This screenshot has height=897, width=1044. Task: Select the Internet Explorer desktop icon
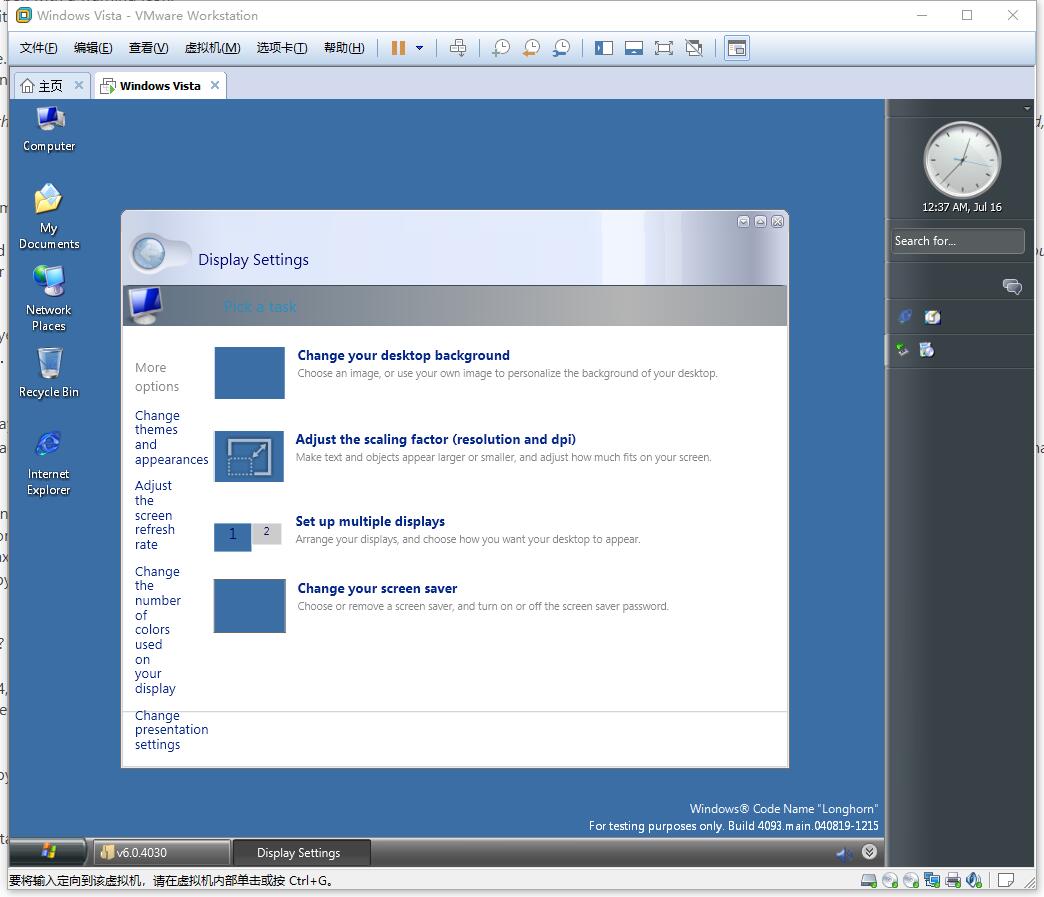click(x=49, y=463)
